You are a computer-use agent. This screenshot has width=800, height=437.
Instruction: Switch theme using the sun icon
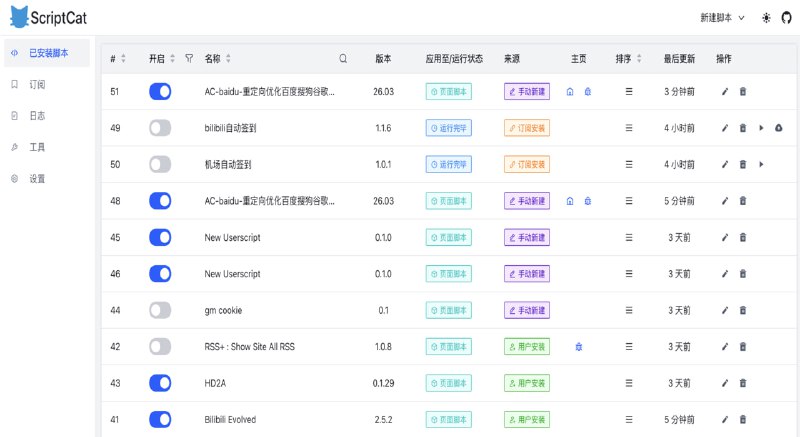[x=766, y=18]
